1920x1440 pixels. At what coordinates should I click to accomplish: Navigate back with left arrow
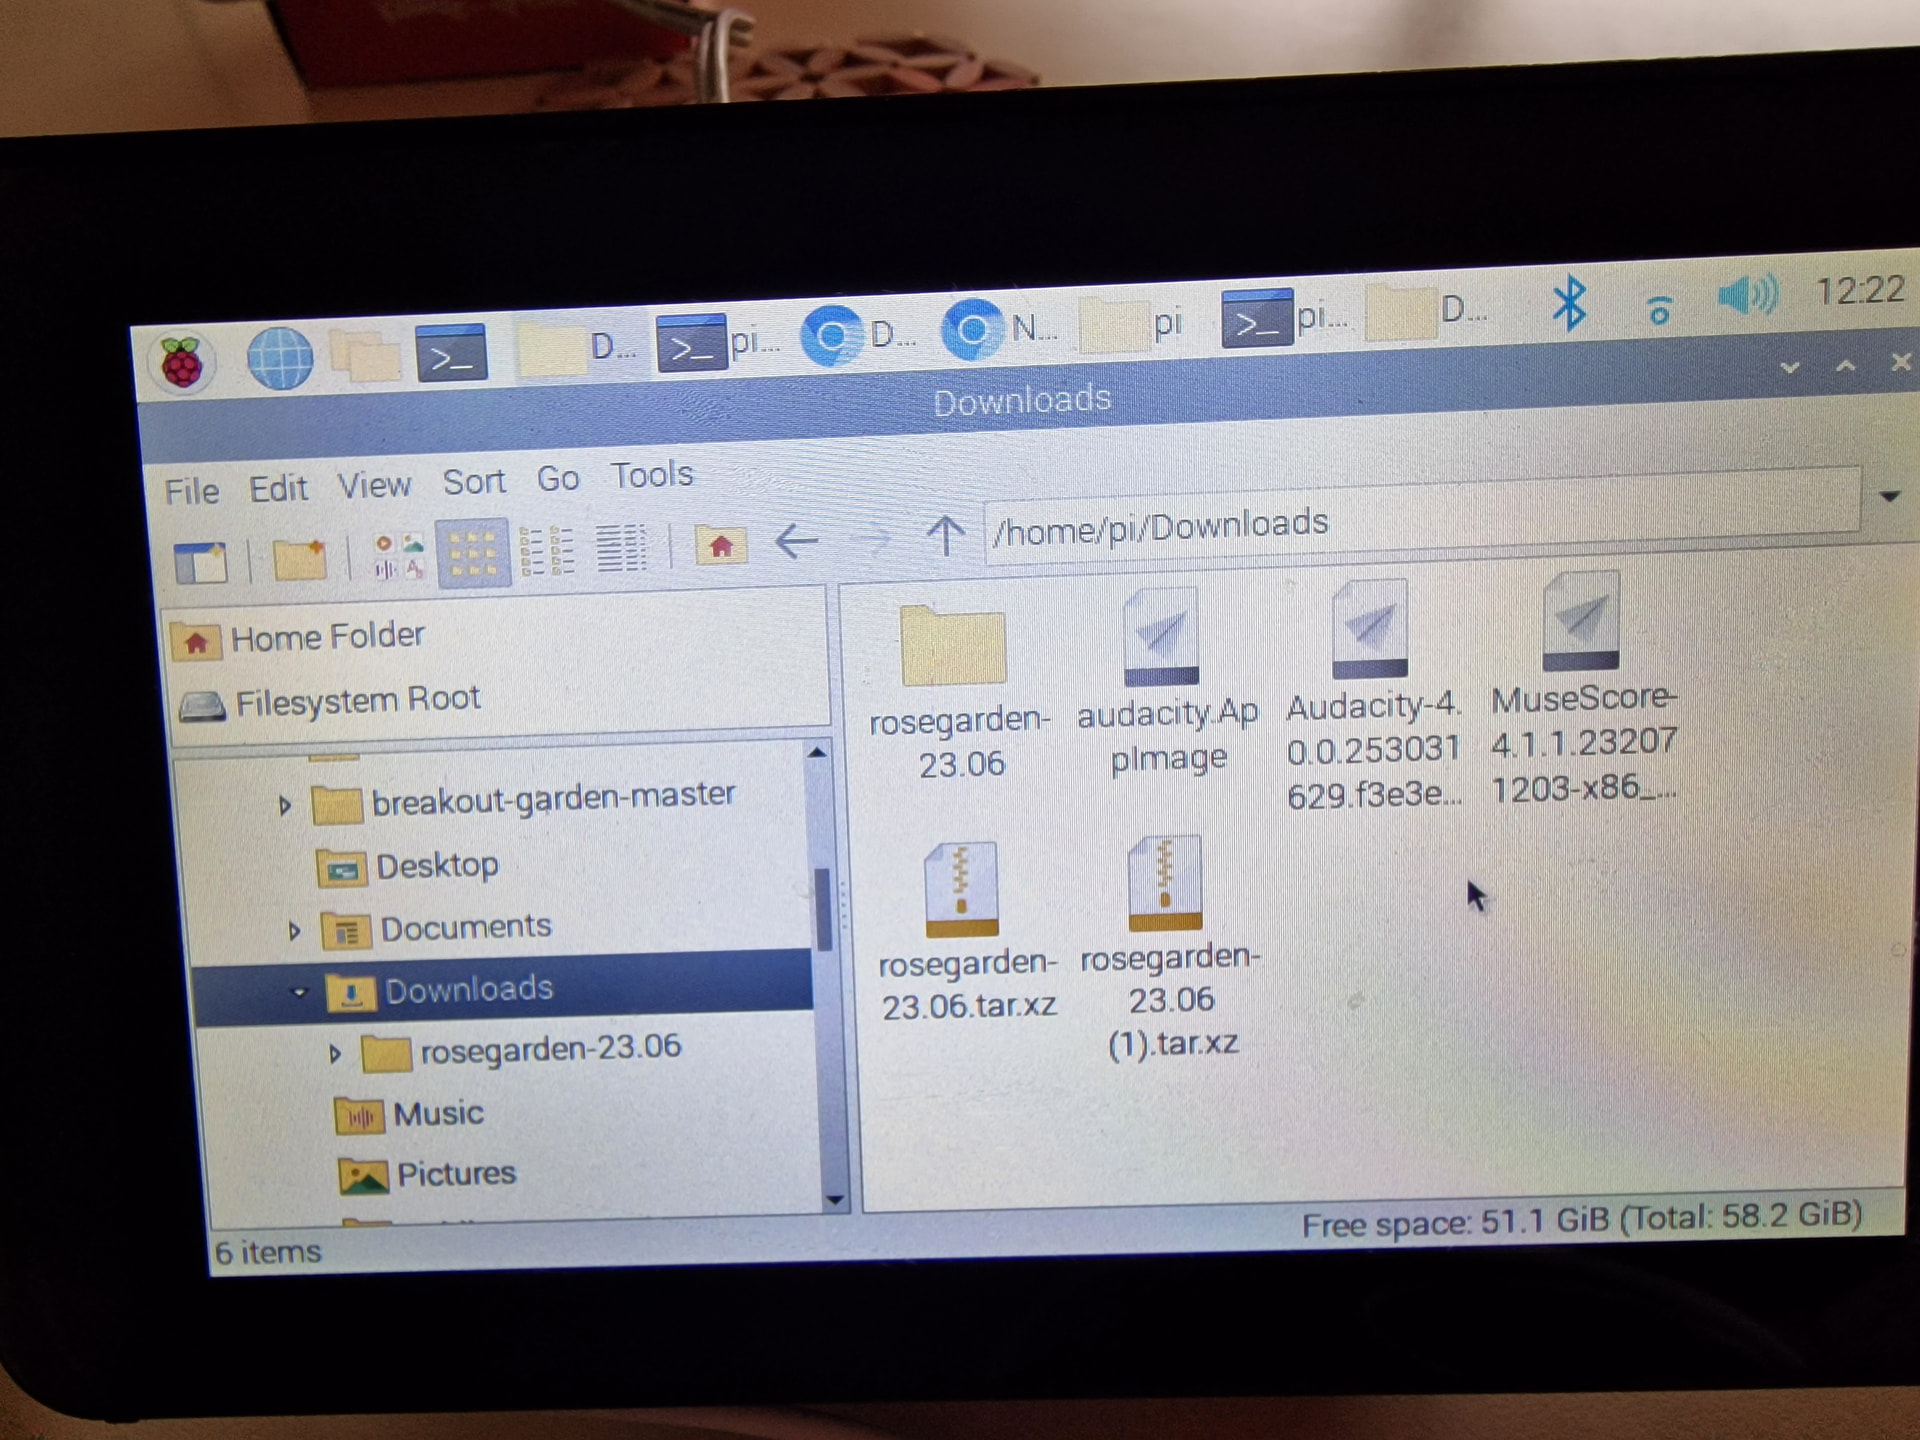[797, 543]
